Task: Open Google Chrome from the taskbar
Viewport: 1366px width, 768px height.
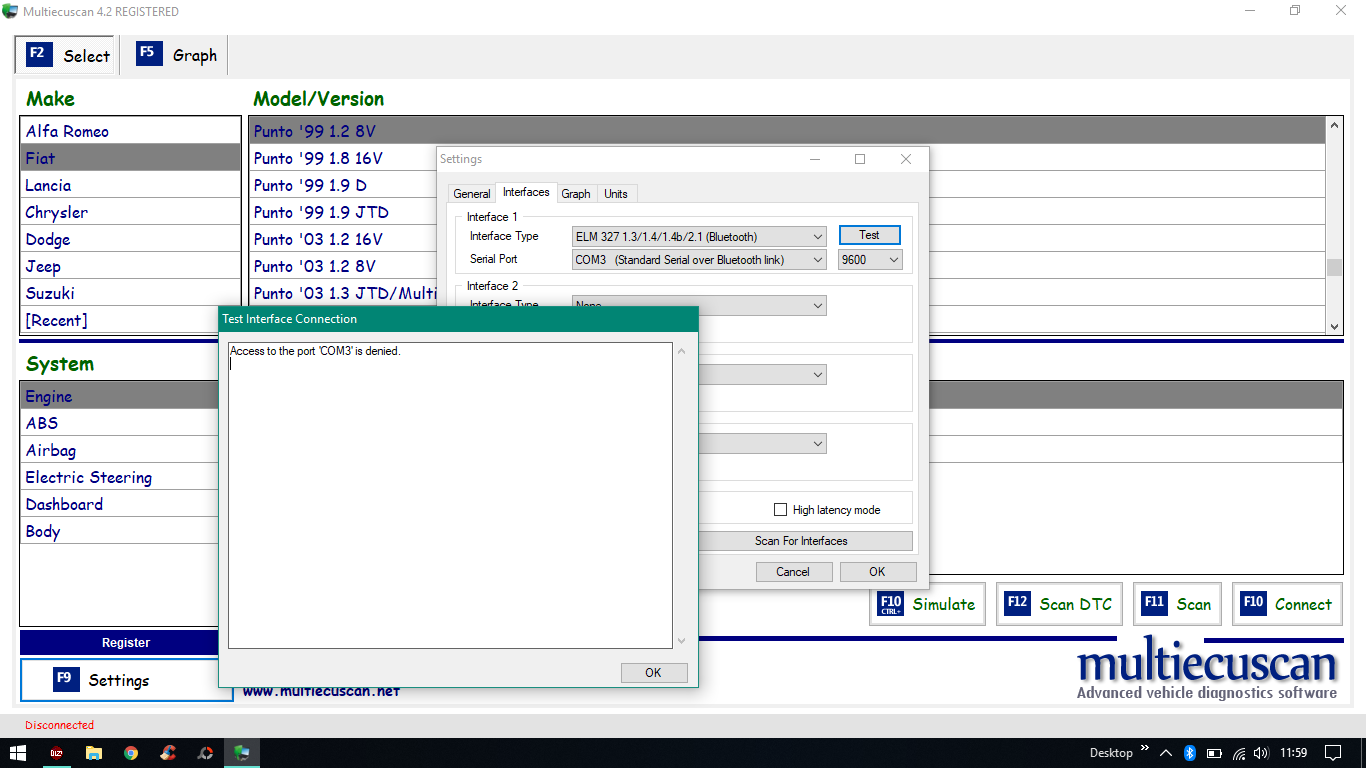Action: click(x=131, y=753)
